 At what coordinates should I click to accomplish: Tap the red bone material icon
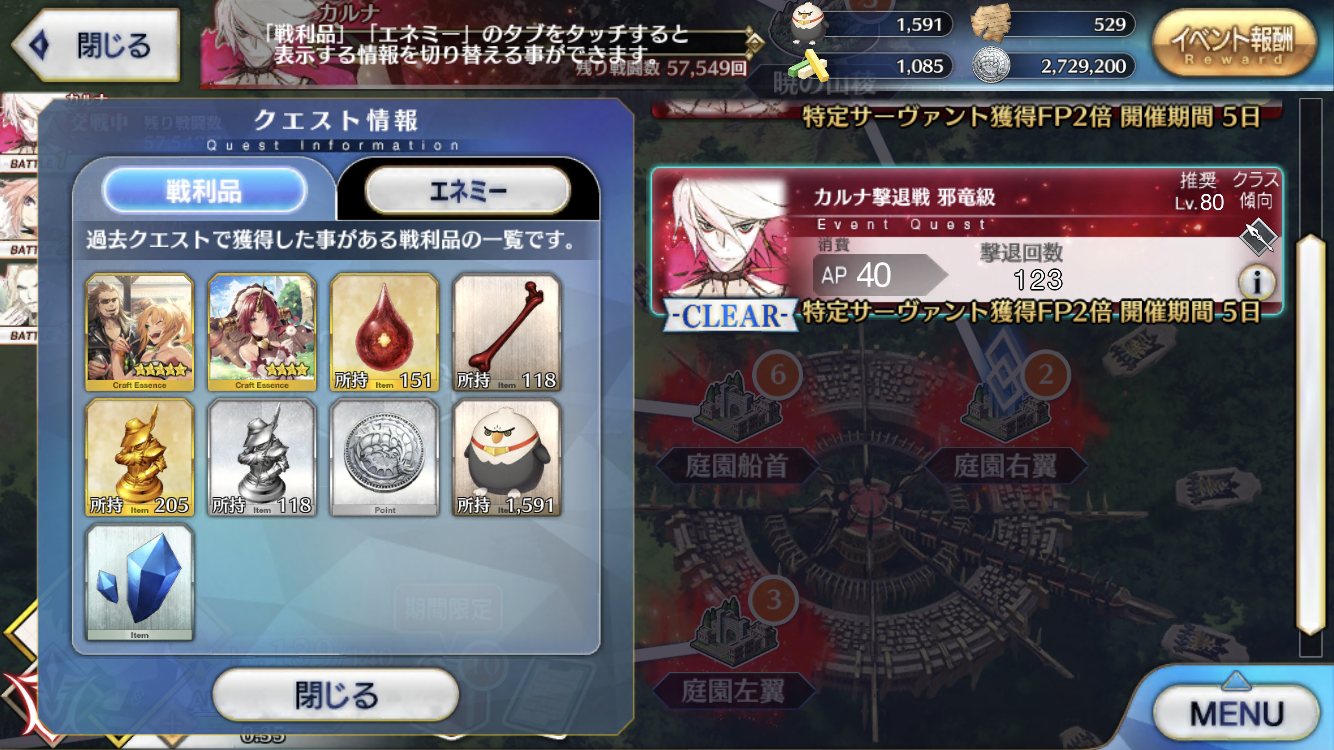click(x=507, y=332)
